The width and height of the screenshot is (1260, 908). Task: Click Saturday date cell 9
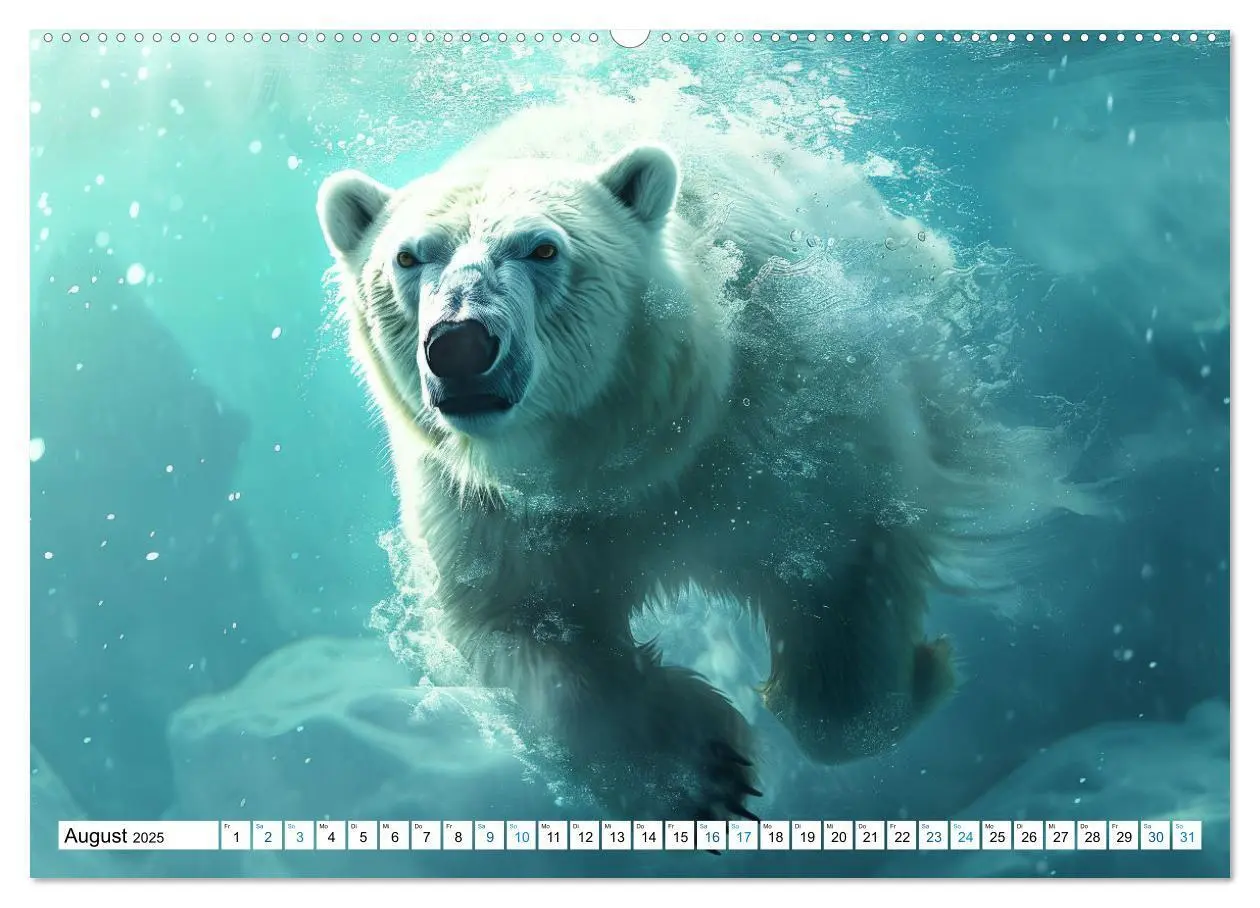click(x=489, y=836)
